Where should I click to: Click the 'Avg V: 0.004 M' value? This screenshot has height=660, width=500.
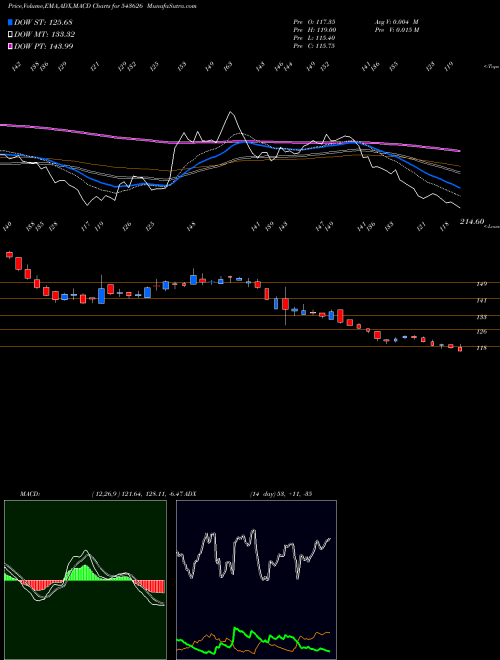pos(396,22)
